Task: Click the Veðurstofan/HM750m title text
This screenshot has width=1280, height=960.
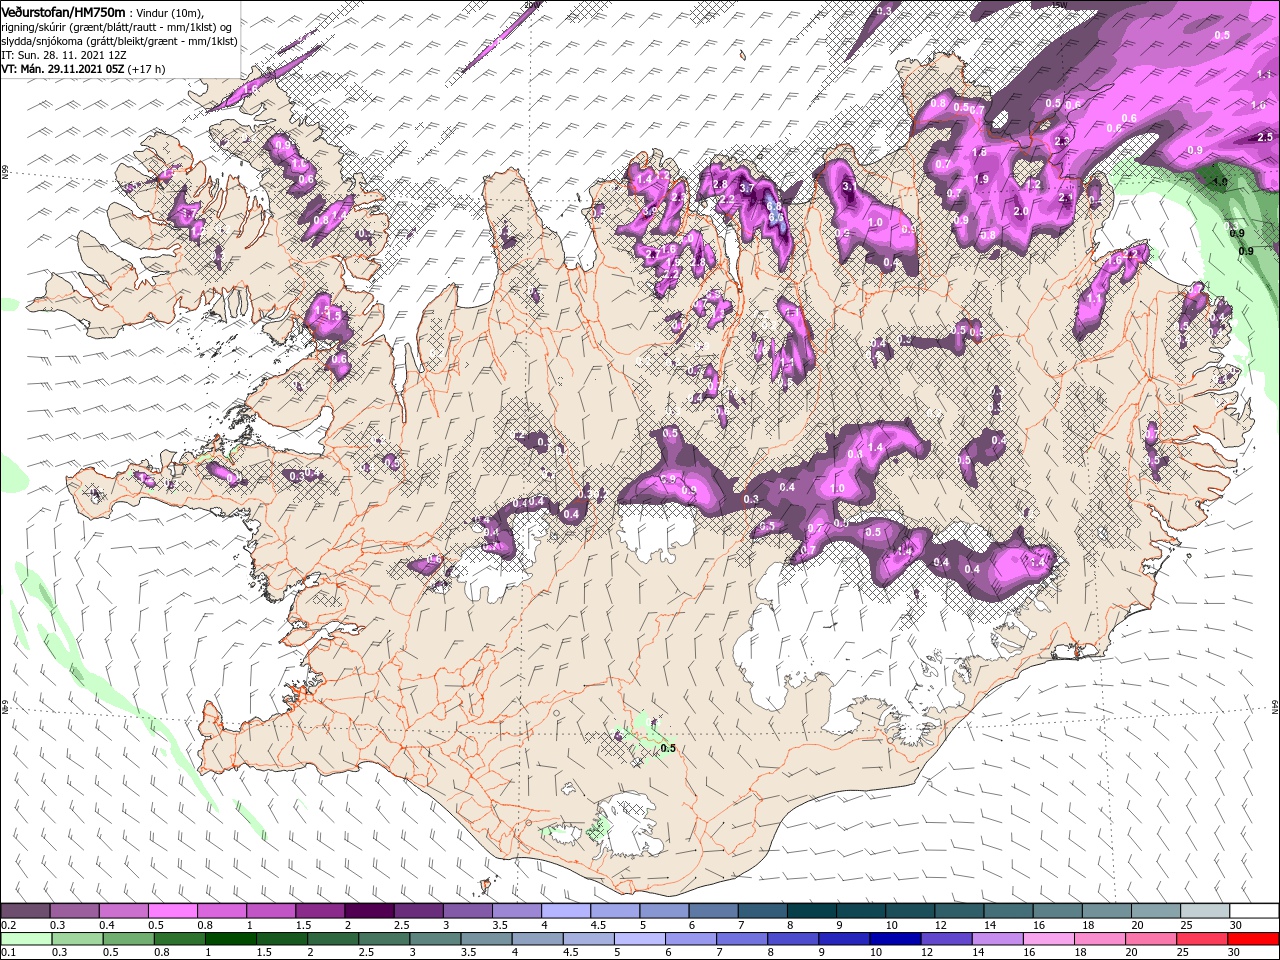Action: coord(63,12)
